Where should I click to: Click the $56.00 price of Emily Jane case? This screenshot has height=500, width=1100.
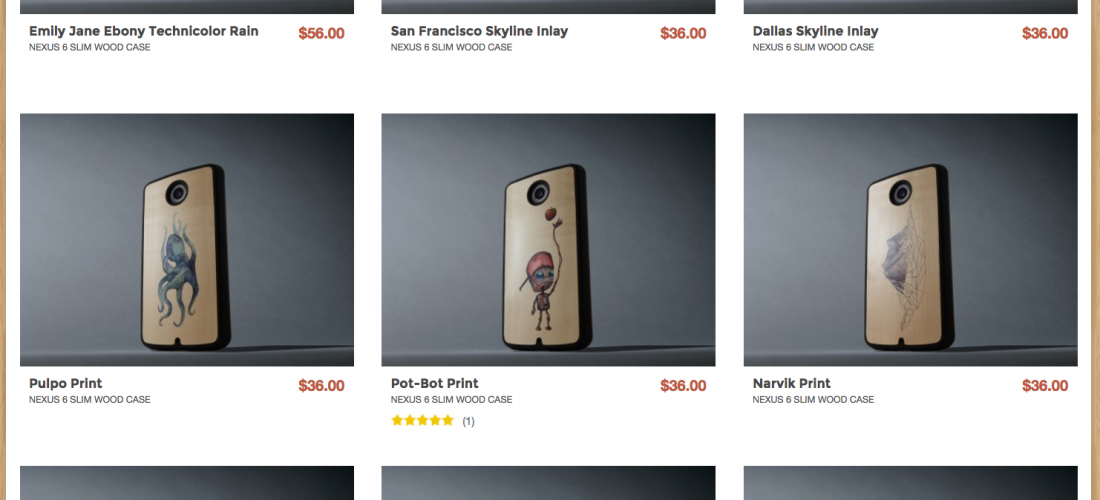coord(321,34)
